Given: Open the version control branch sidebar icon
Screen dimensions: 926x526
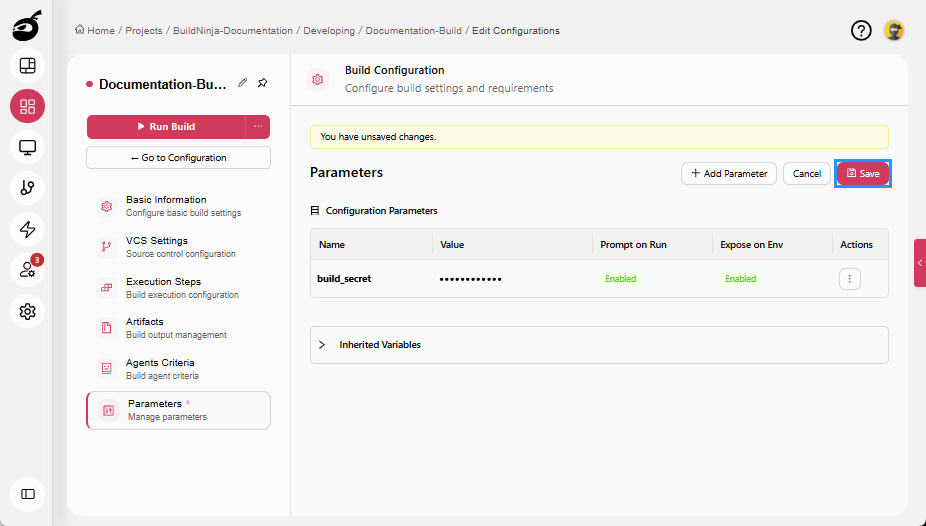Looking at the screenshot, I should (27, 188).
